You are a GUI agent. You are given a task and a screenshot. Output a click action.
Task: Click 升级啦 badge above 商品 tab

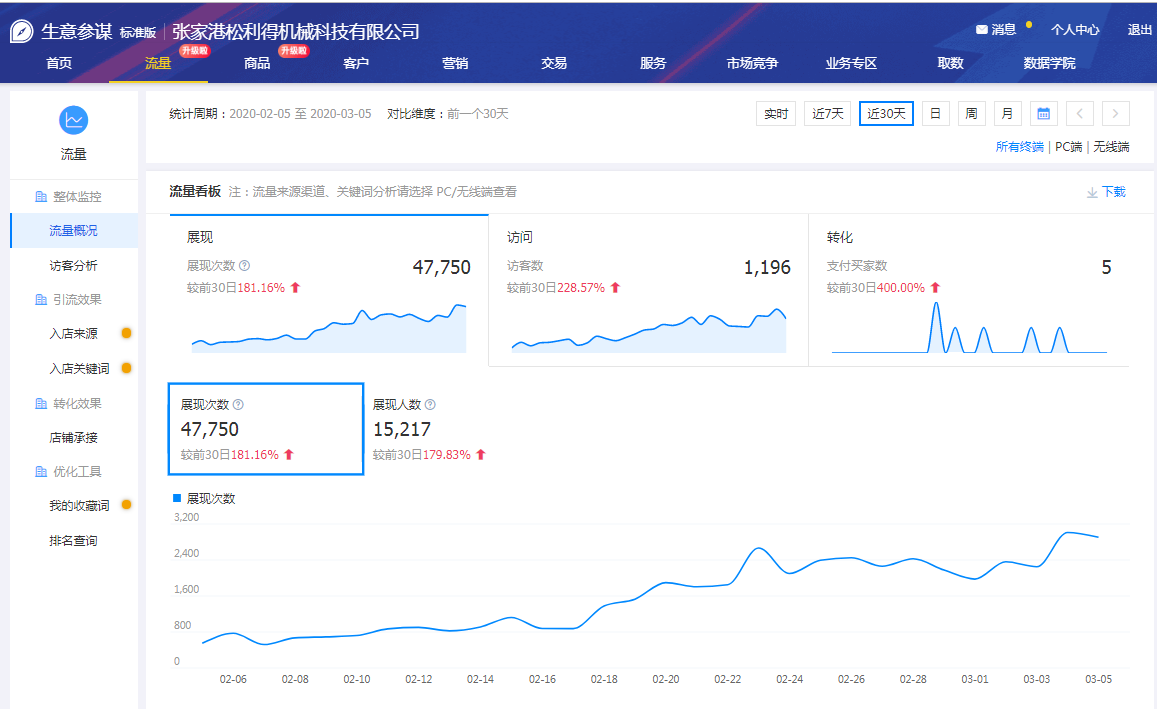[294, 51]
